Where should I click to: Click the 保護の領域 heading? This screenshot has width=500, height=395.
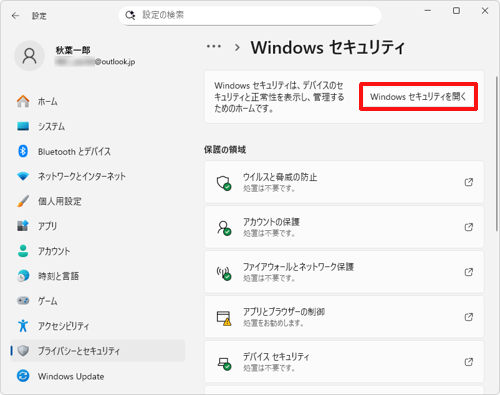coord(225,150)
